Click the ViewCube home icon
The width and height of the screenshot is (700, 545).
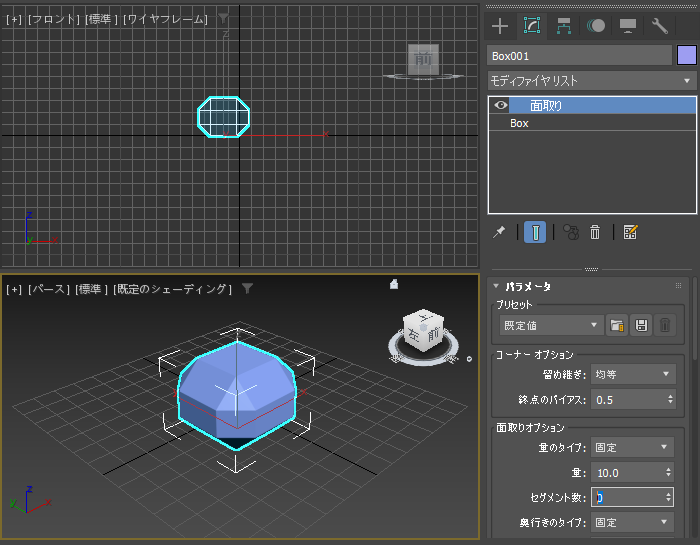pyautogui.click(x=394, y=284)
